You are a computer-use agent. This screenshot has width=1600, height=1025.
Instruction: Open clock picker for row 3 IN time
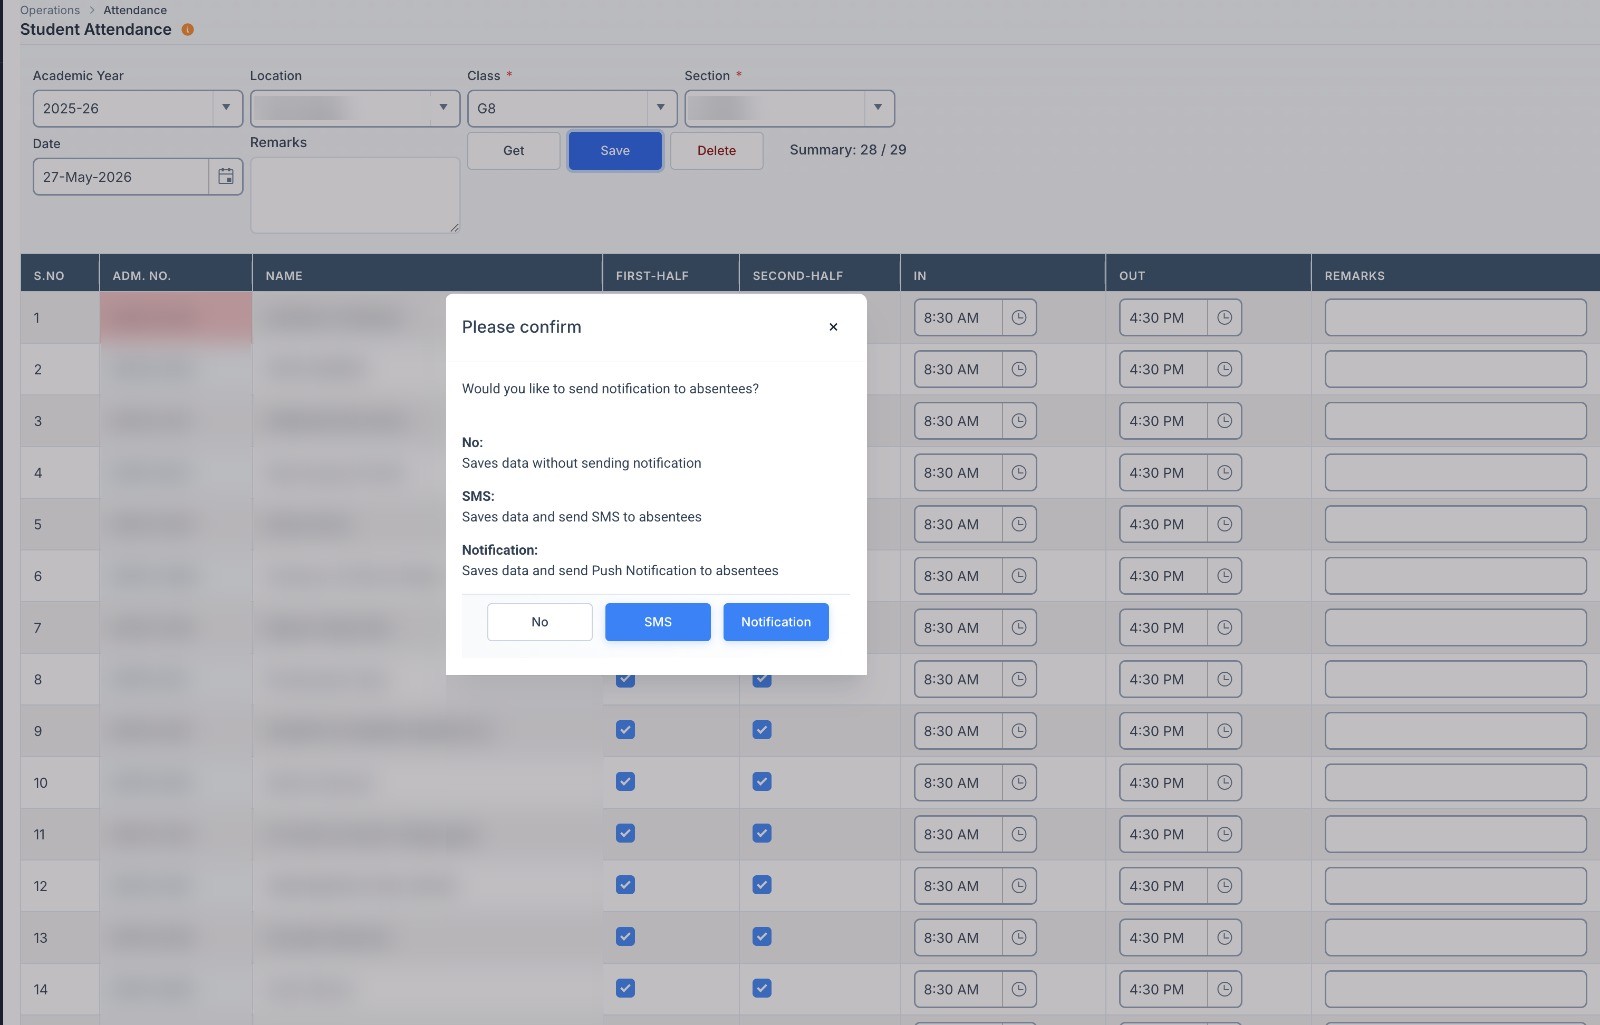coord(1019,421)
